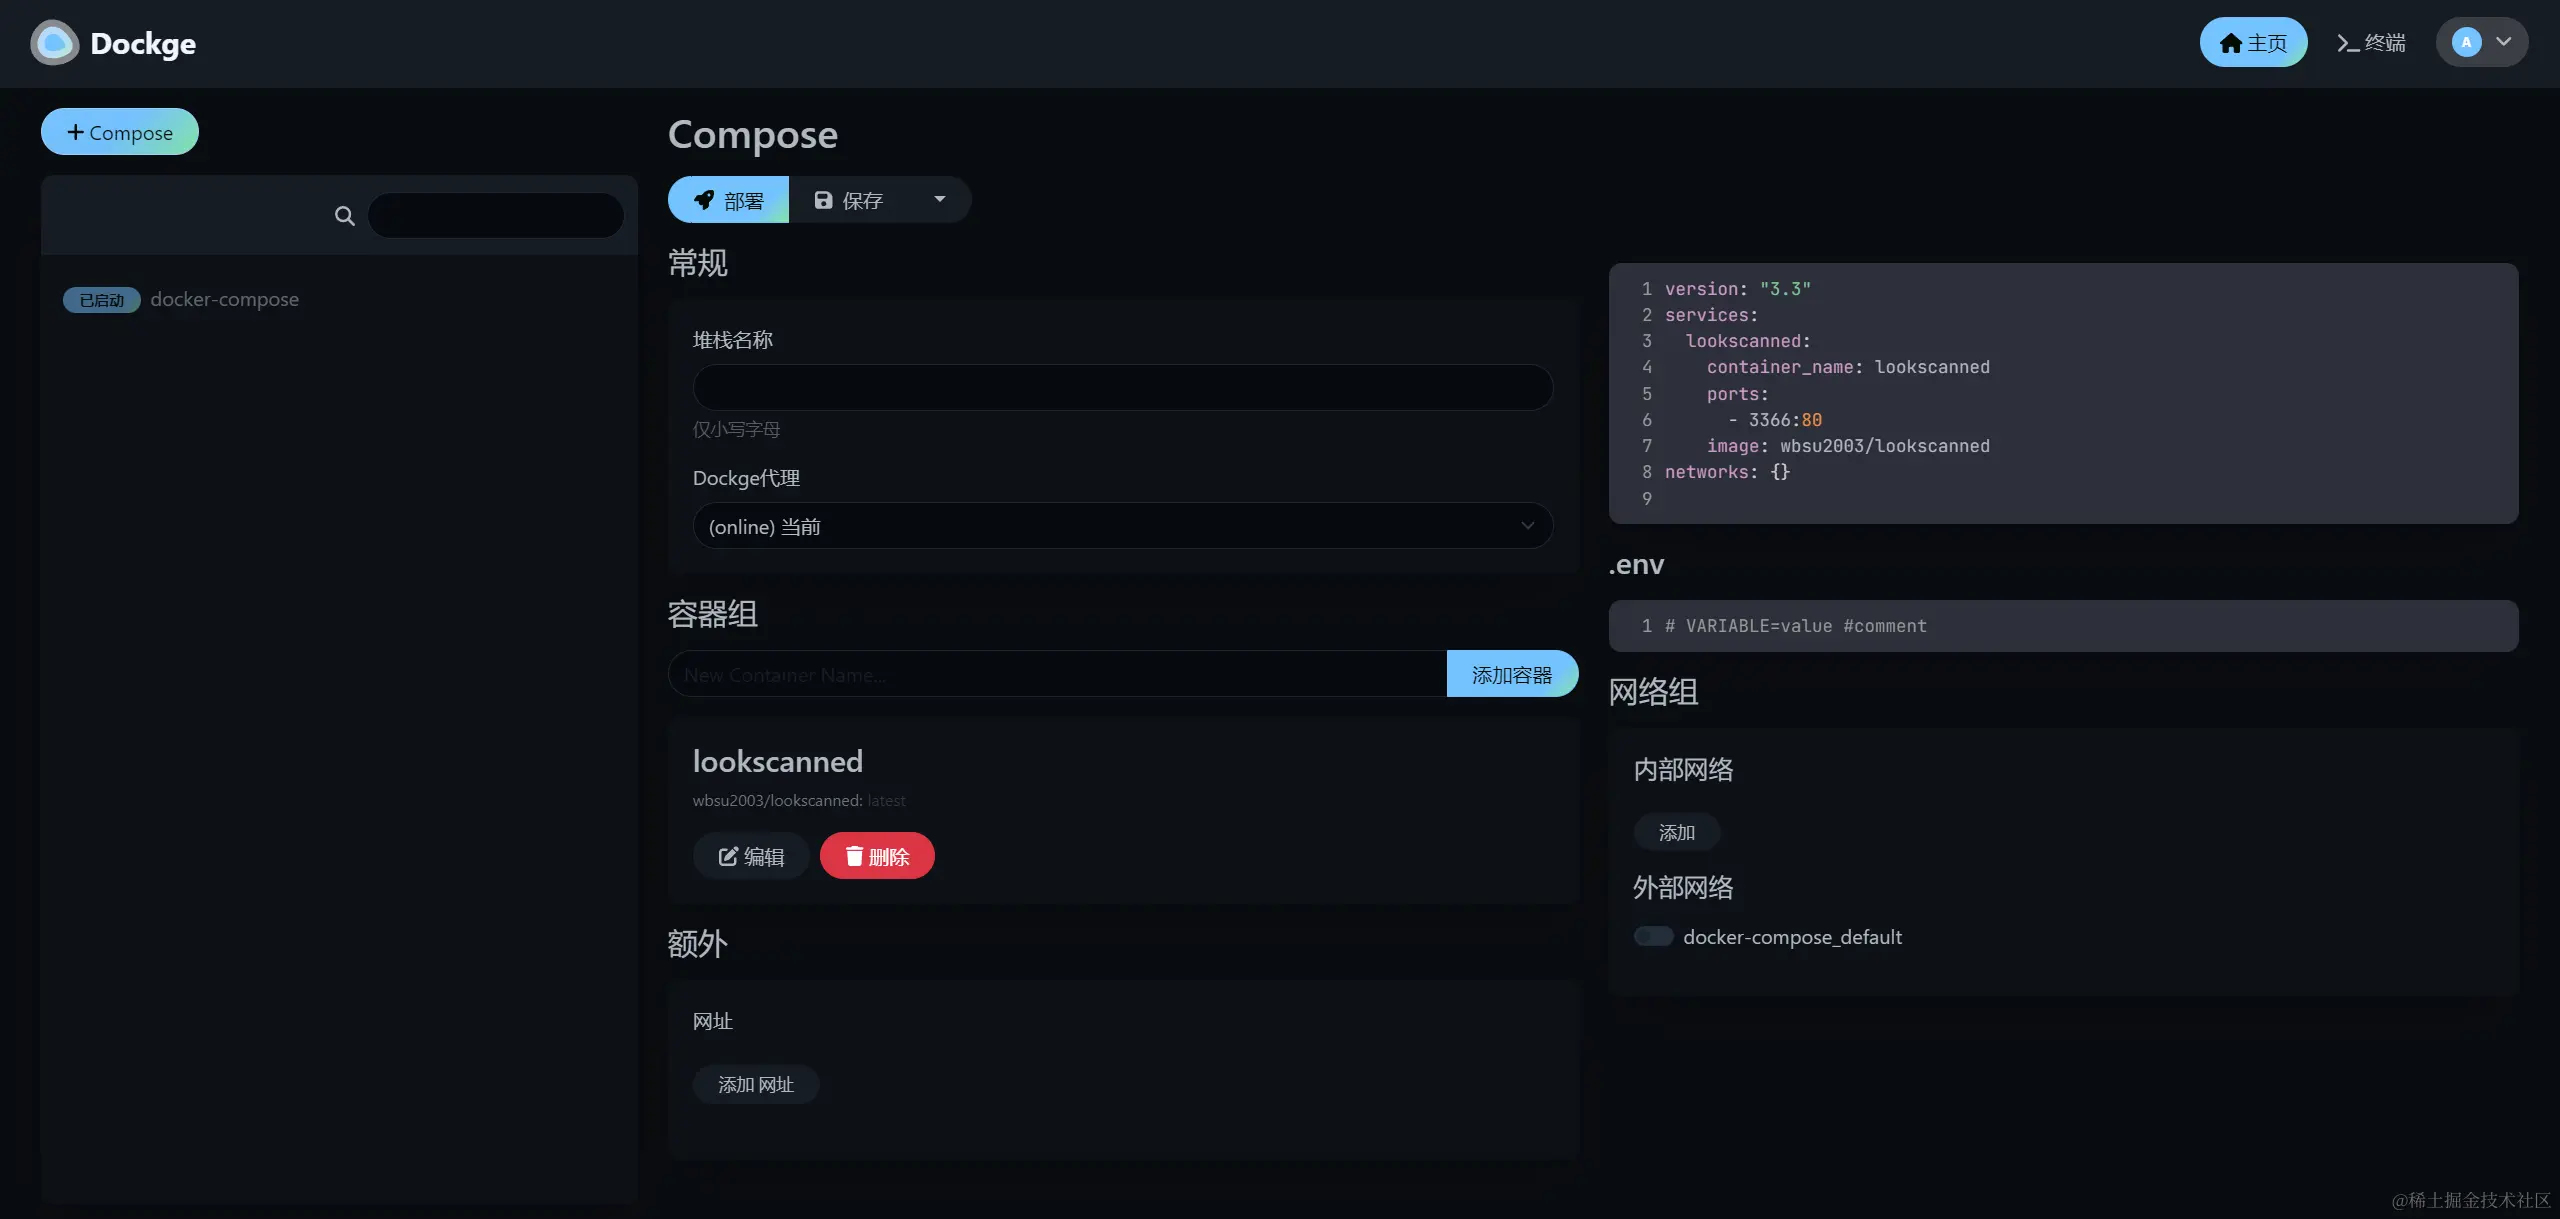This screenshot has height=1219, width=2560.
Task: Click add (添加) under internal network (内部网络)
Action: tap(1676, 832)
